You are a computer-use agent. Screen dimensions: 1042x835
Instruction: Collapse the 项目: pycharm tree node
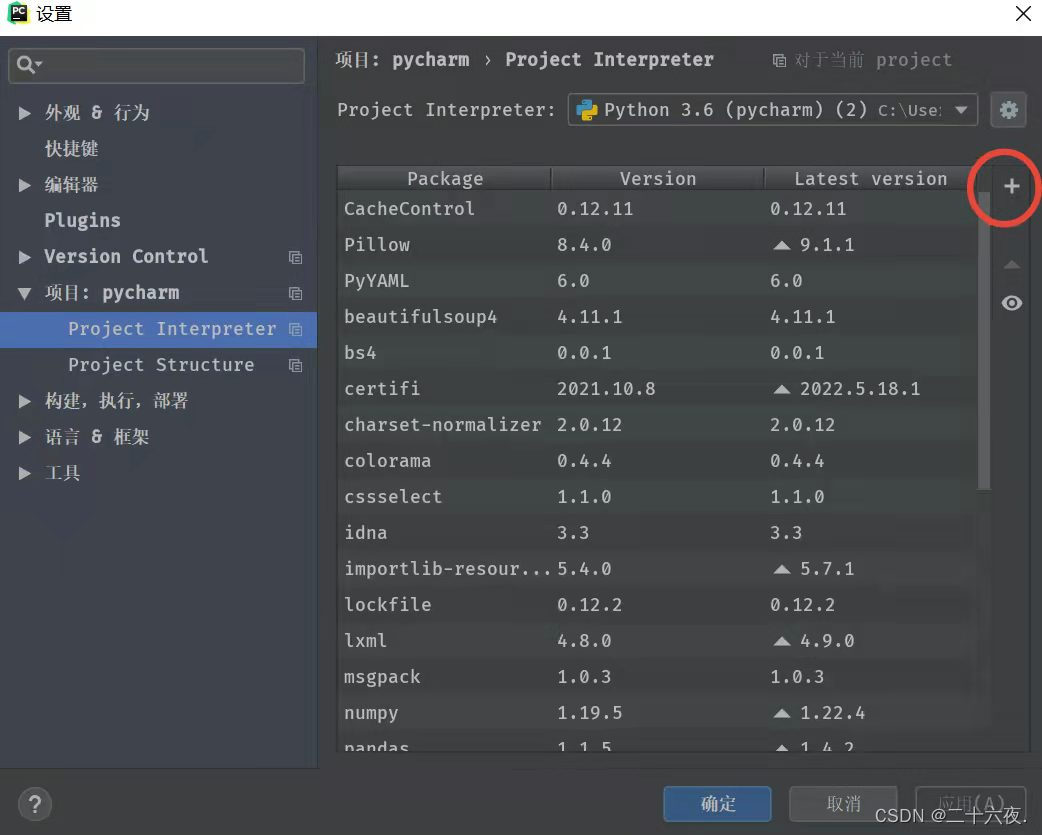(x=25, y=293)
